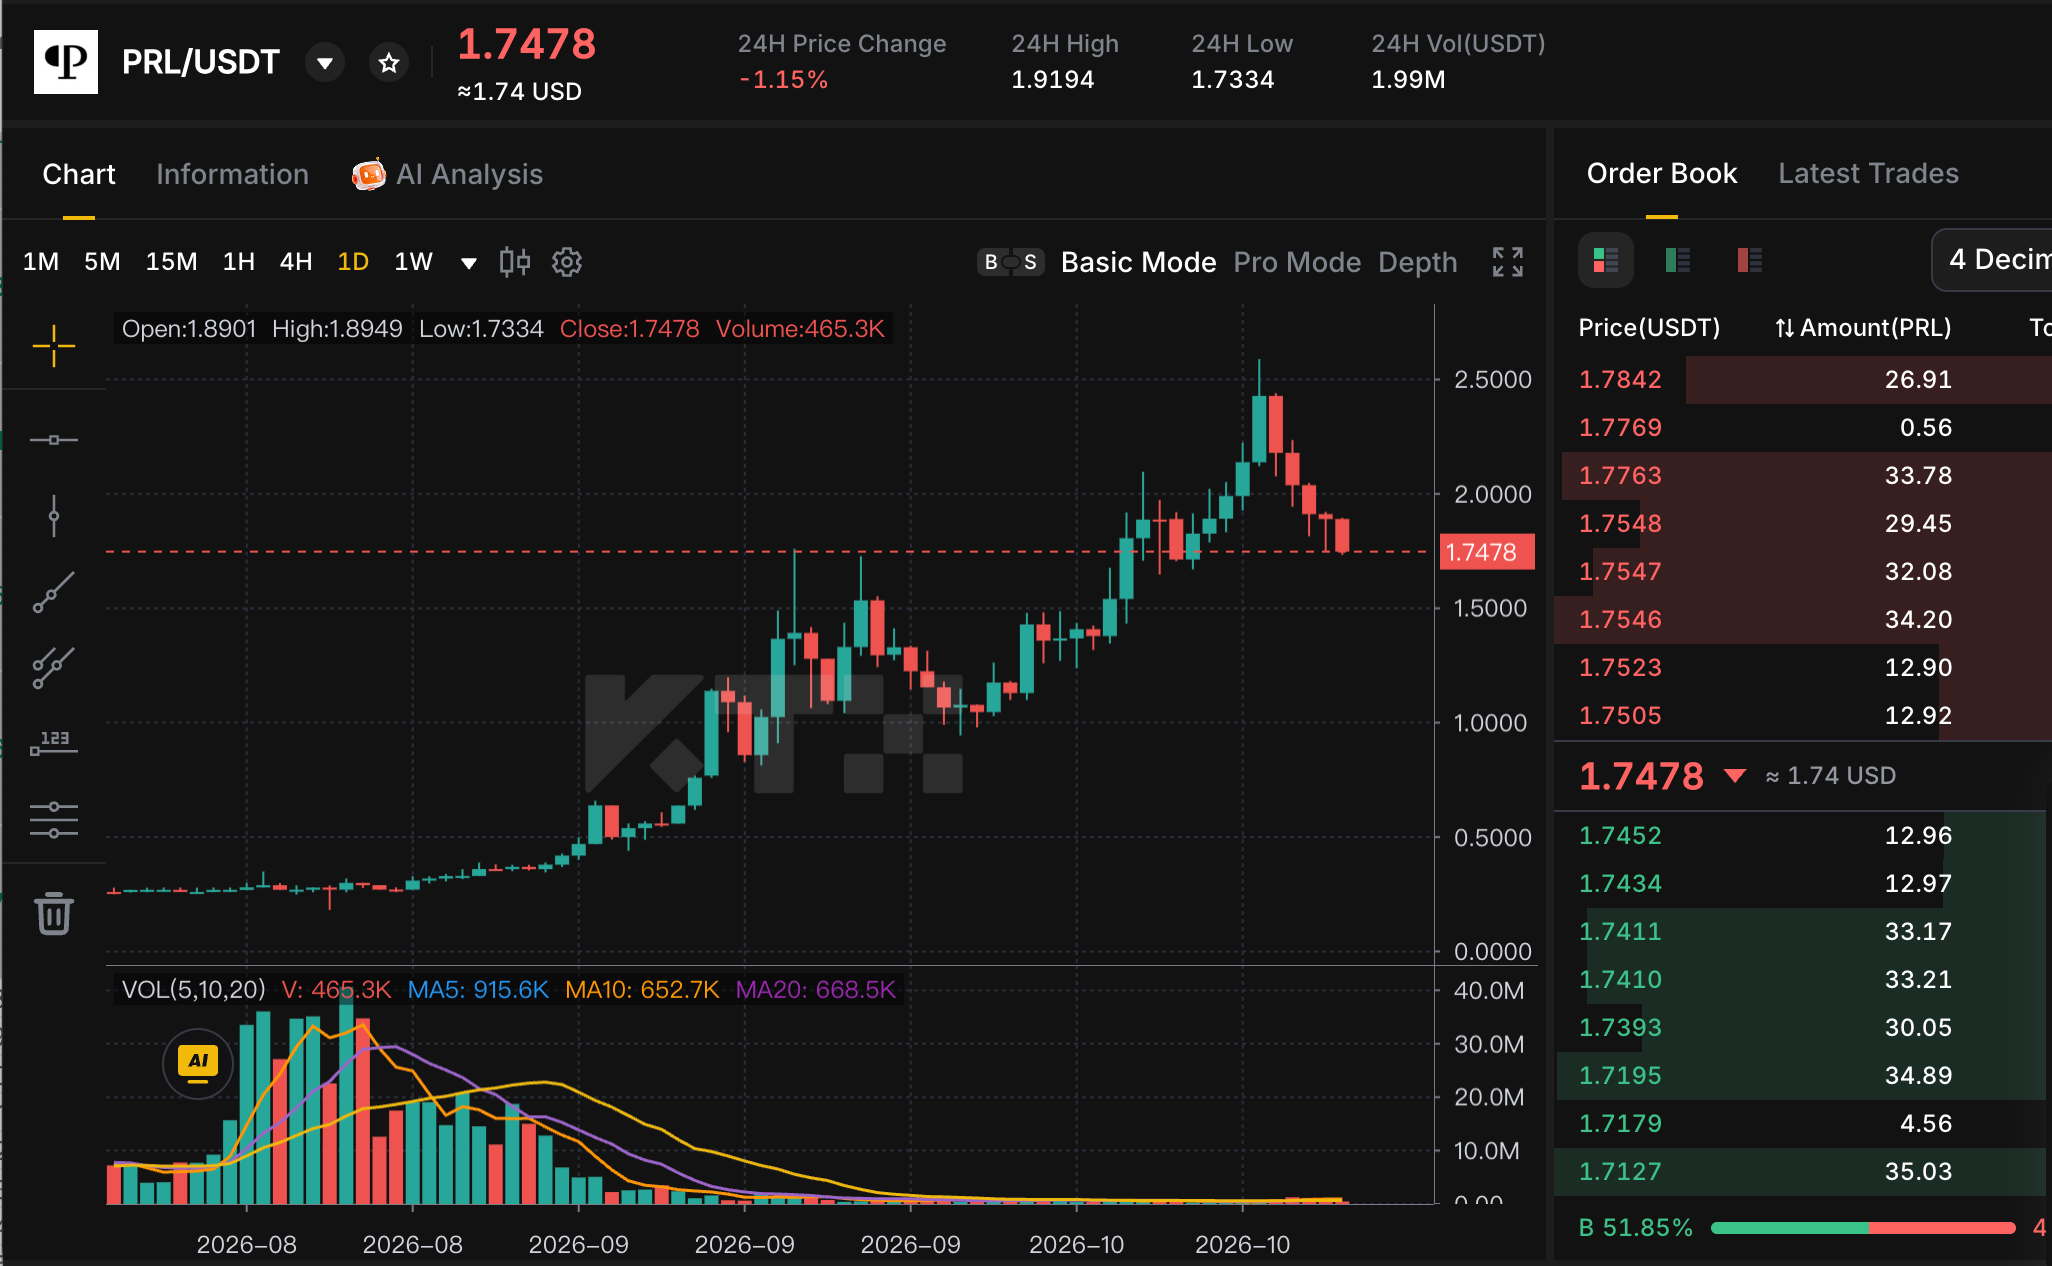Click the Price(USDT) column header
This screenshot has width=2052, height=1266.
[1649, 328]
